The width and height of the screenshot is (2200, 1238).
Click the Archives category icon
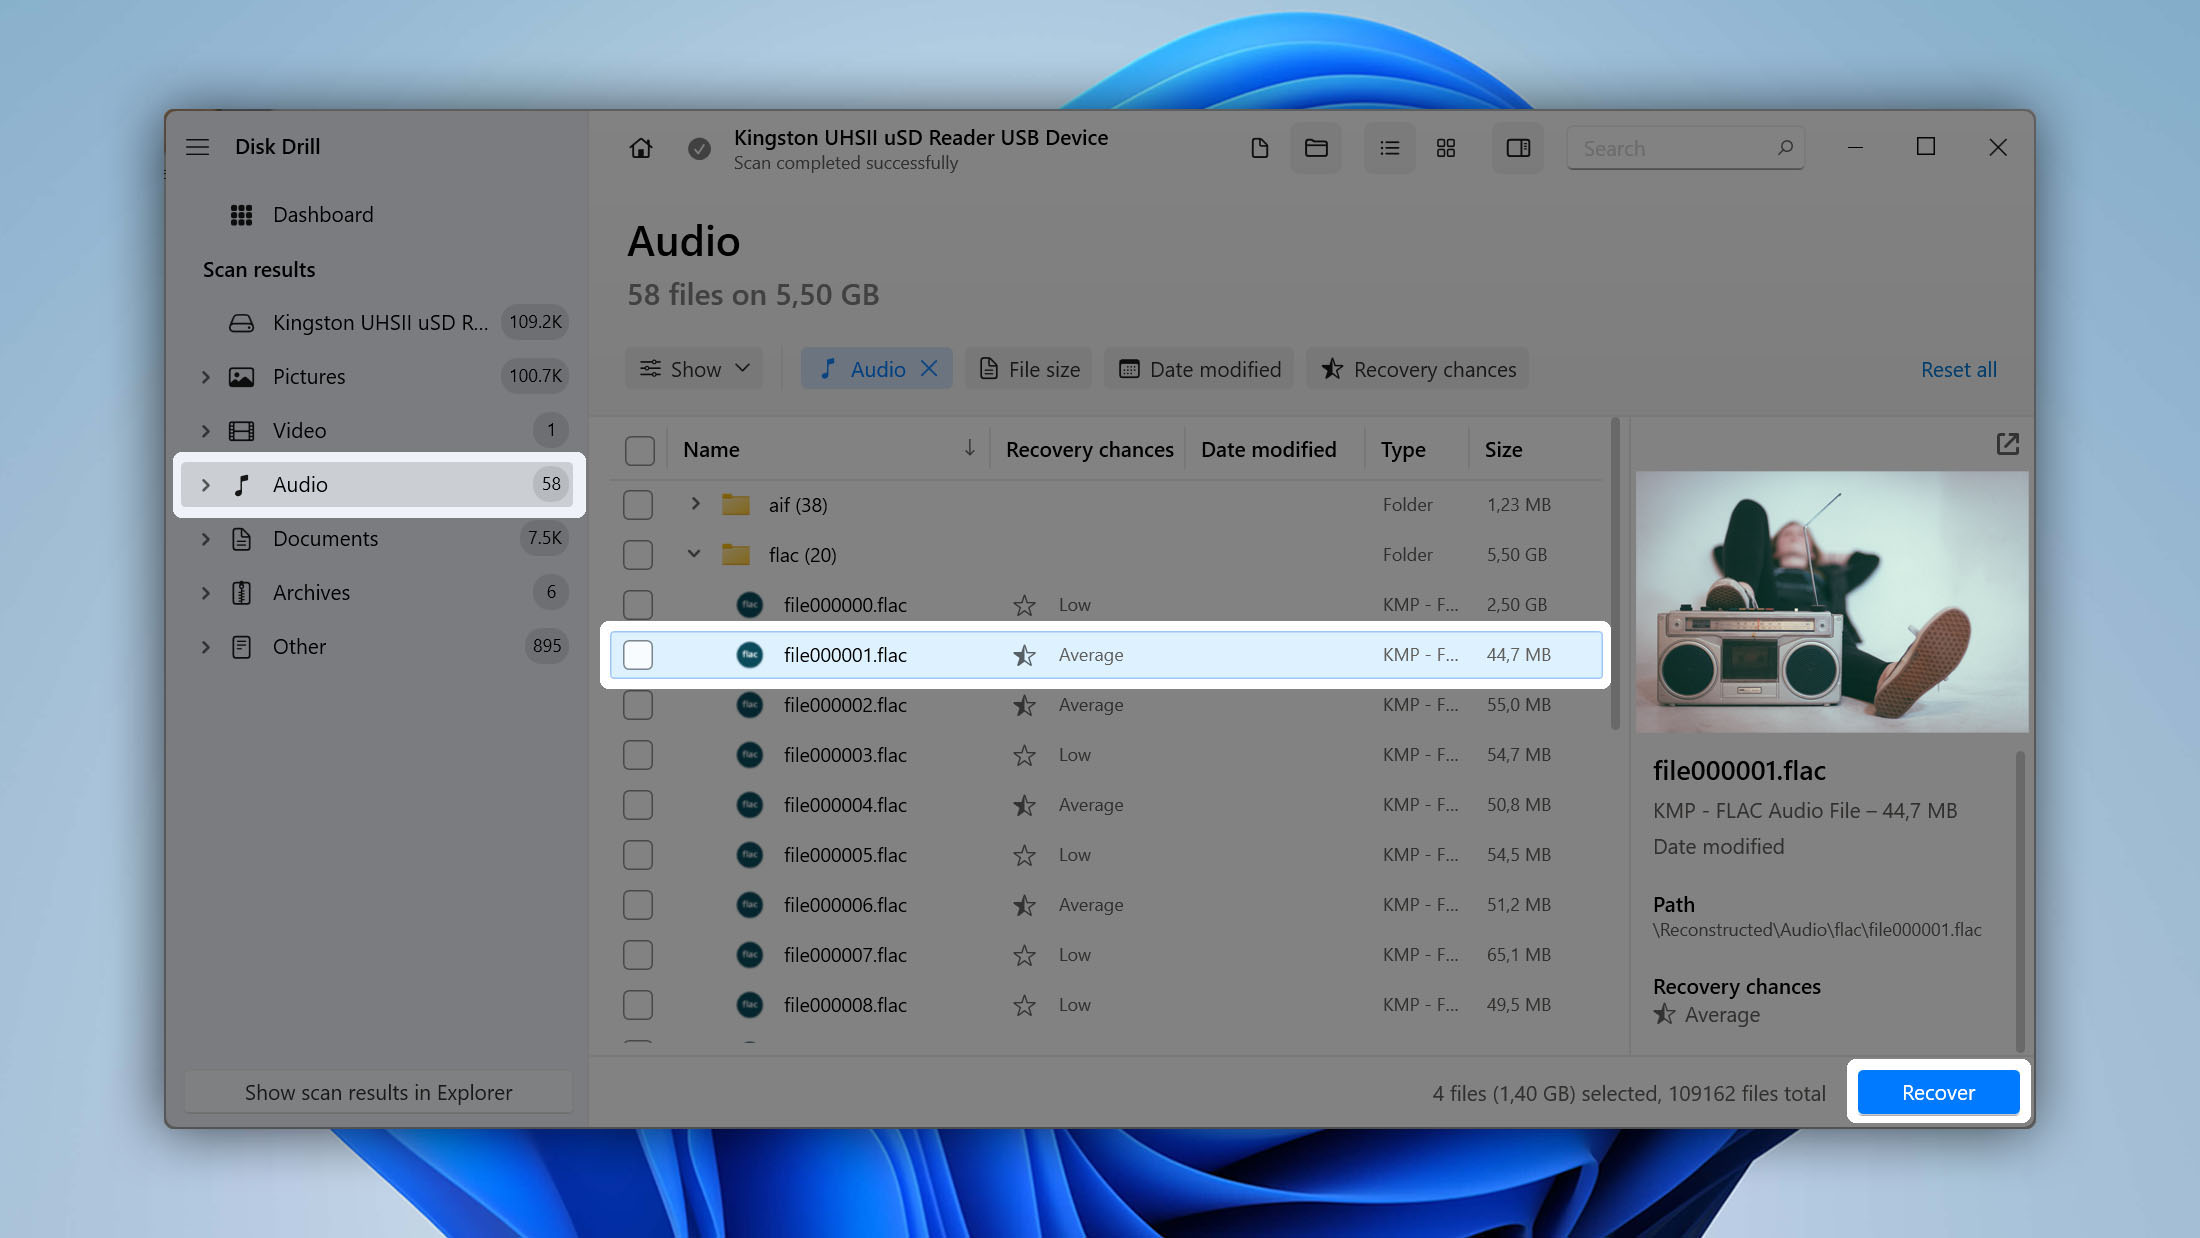[241, 593]
